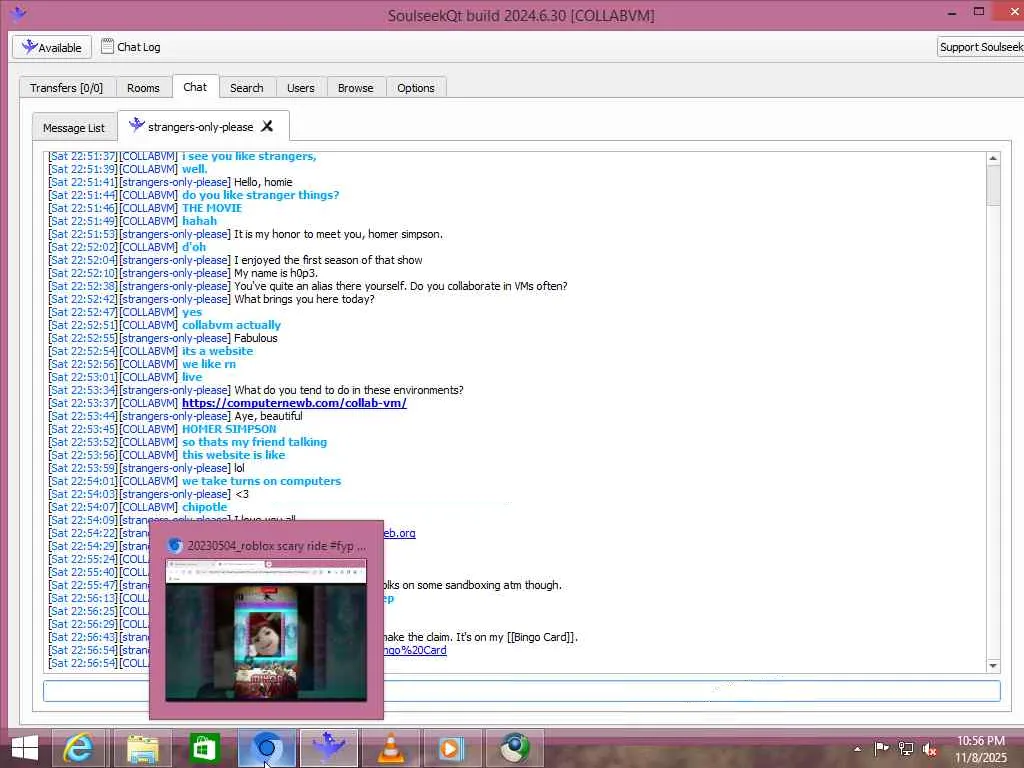
Task: Open Internet Explorer from taskbar
Action: coord(78,748)
